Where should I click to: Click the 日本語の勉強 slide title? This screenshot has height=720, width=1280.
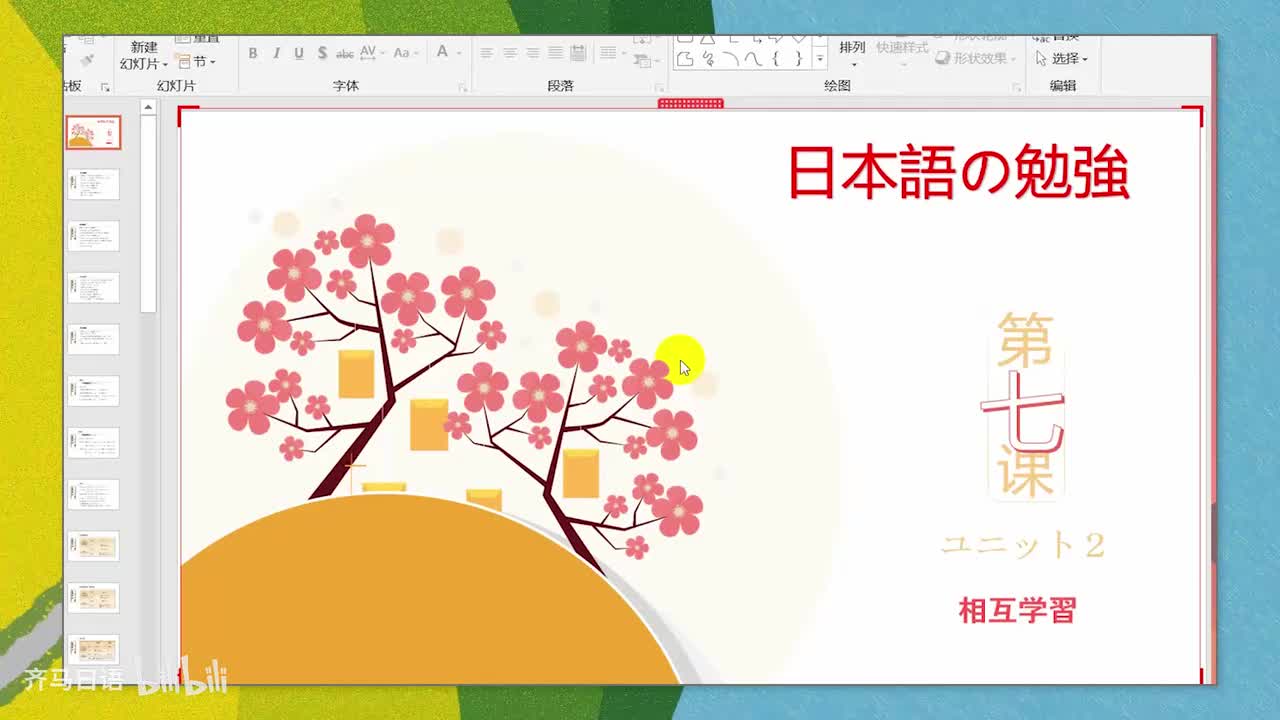tap(959, 173)
